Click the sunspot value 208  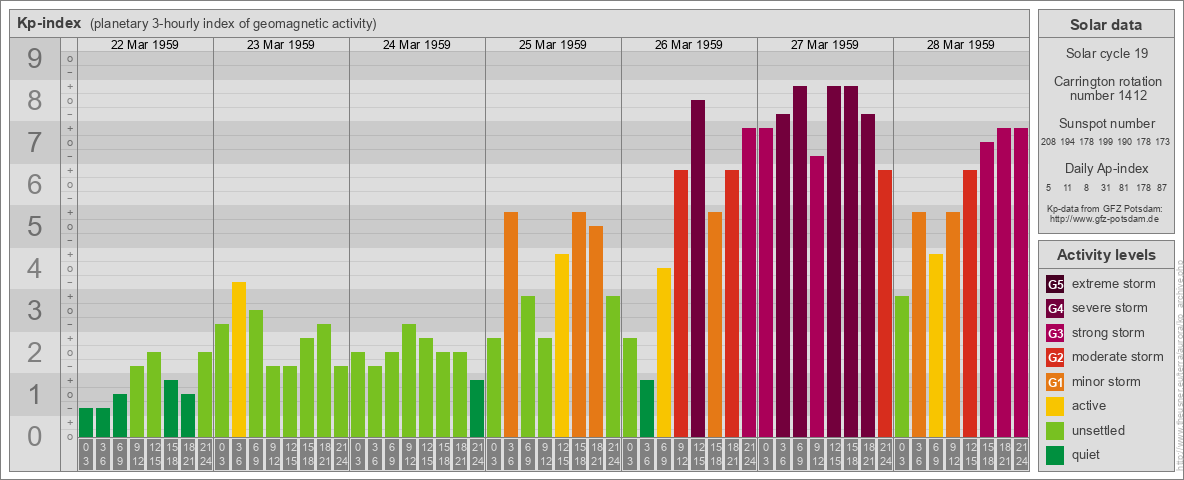pos(1048,142)
